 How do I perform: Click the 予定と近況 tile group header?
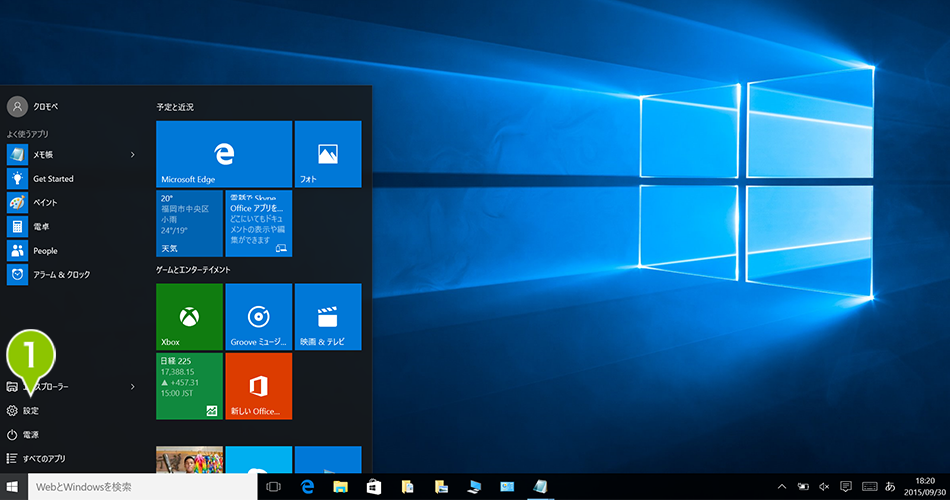(175, 107)
